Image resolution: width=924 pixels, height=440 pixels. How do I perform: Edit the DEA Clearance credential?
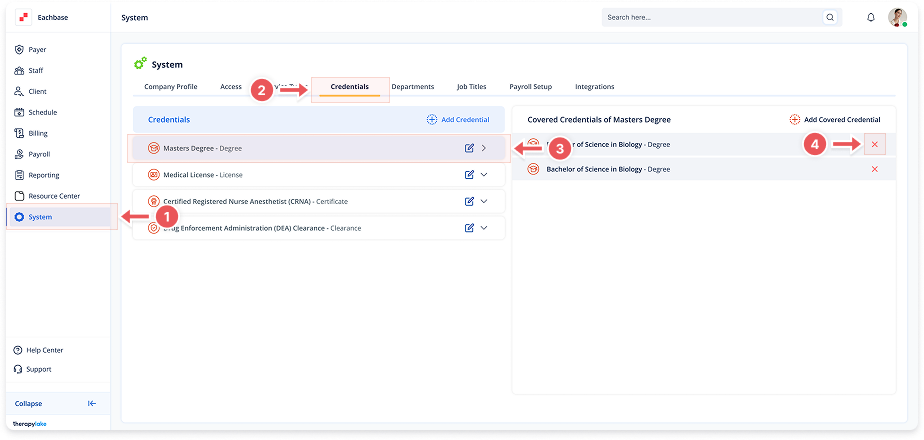click(469, 228)
